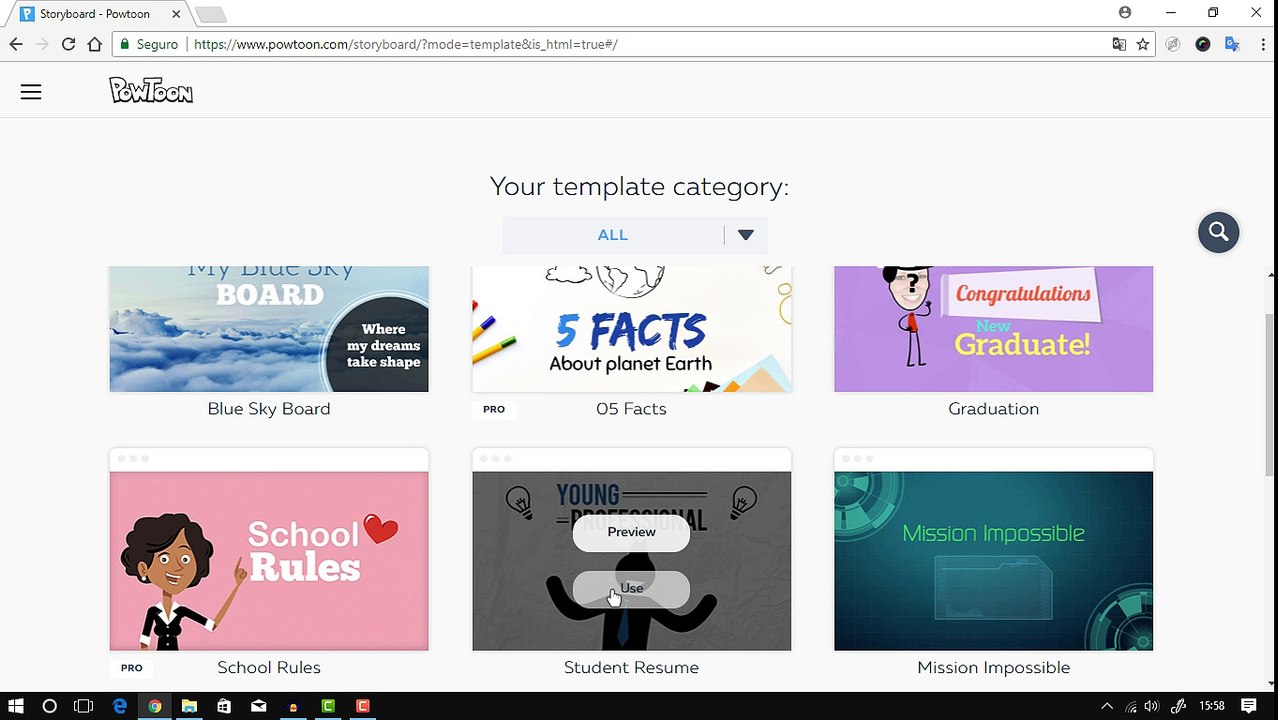Use the Student Resume template
Viewport: 1278px width, 720px height.
tap(631, 588)
